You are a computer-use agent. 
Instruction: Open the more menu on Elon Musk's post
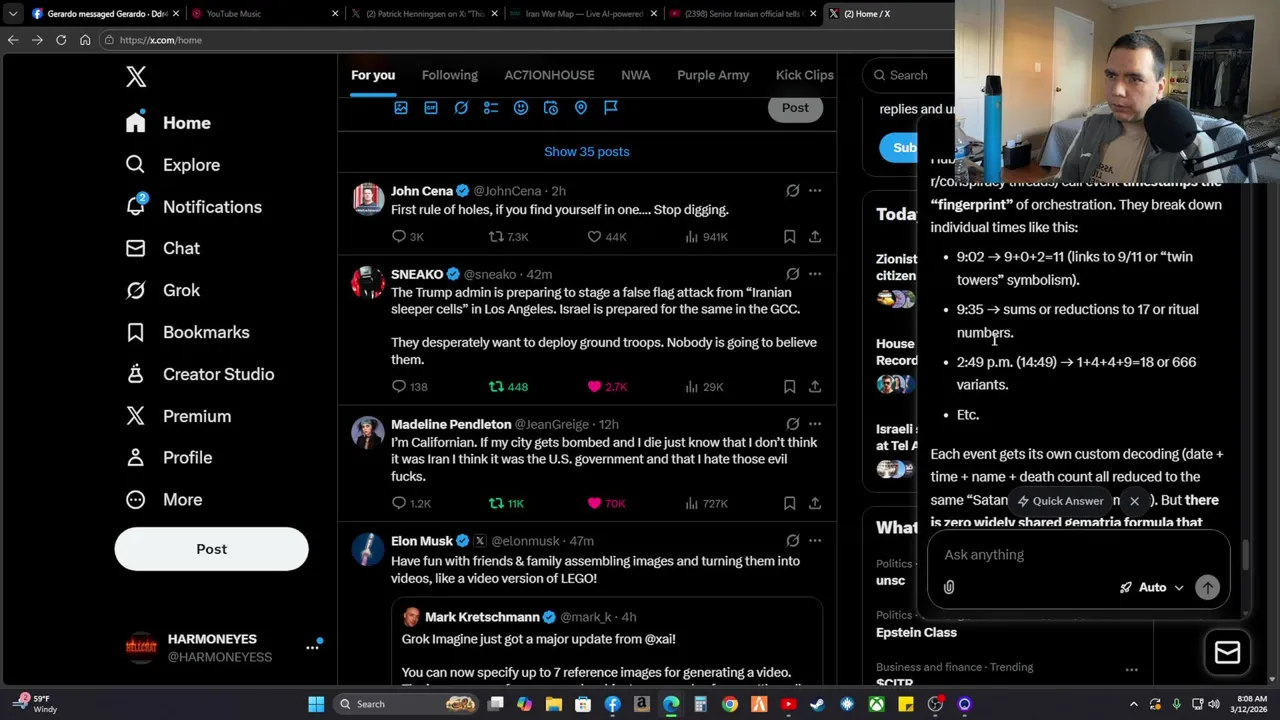tap(815, 541)
